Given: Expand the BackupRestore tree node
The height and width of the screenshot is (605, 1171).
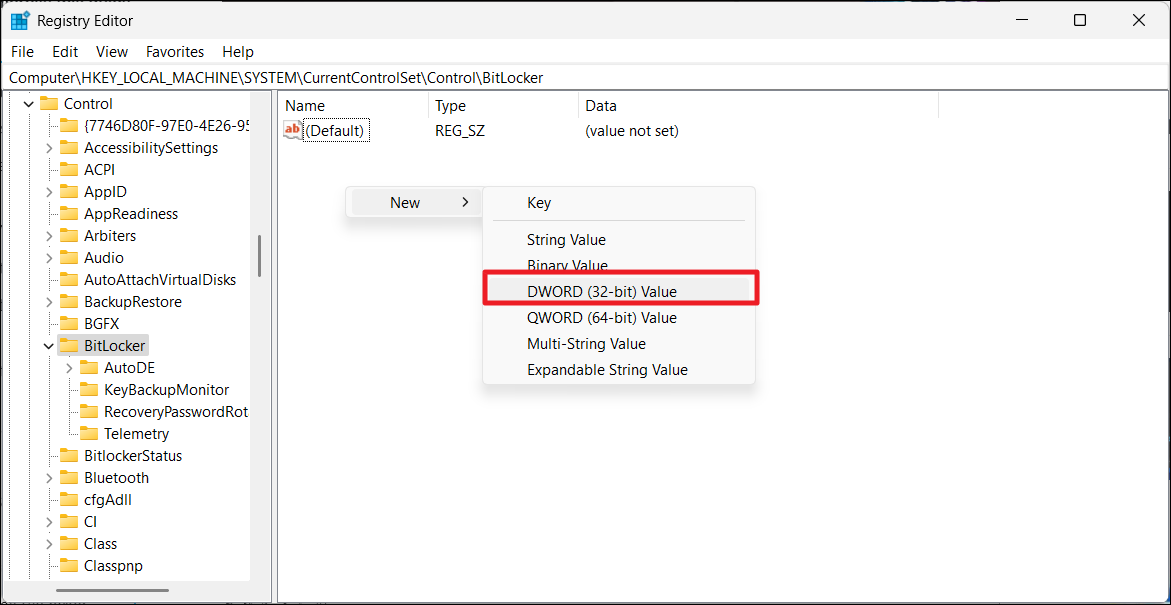Looking at the screenshot, I should pyautogui.click(x=49, y=302).
